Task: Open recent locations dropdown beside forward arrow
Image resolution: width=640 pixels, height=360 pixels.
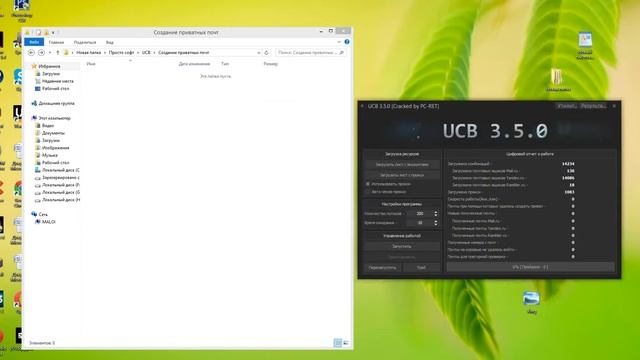Action: 50,53
